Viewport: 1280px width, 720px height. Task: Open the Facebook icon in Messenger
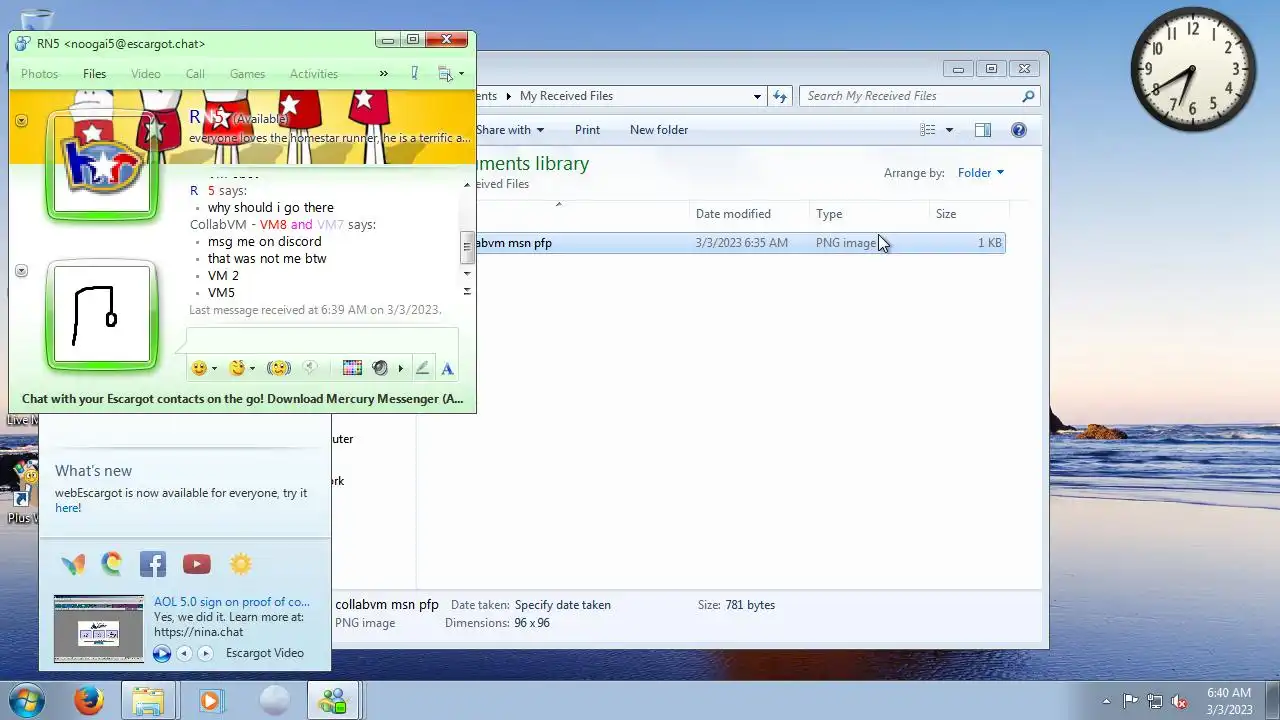coord(153,564)
